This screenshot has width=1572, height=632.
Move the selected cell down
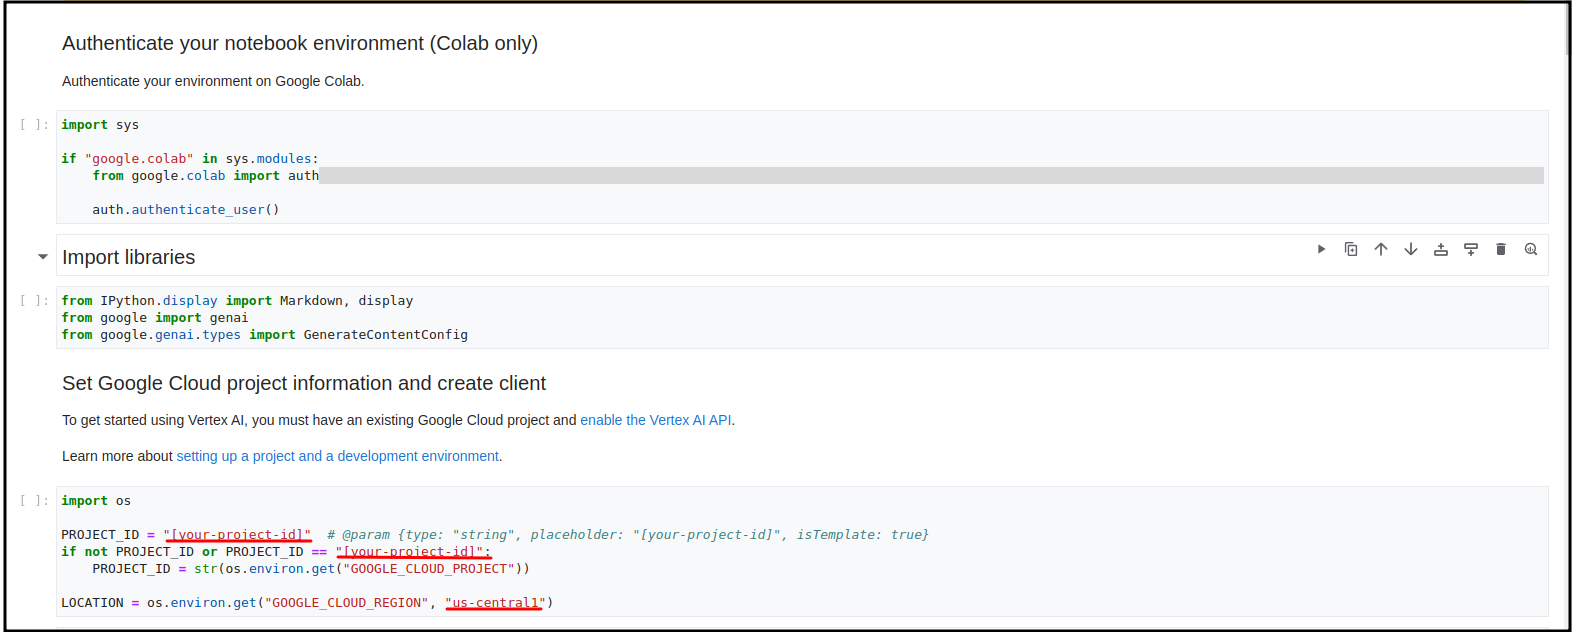[x=1411, y=249]
